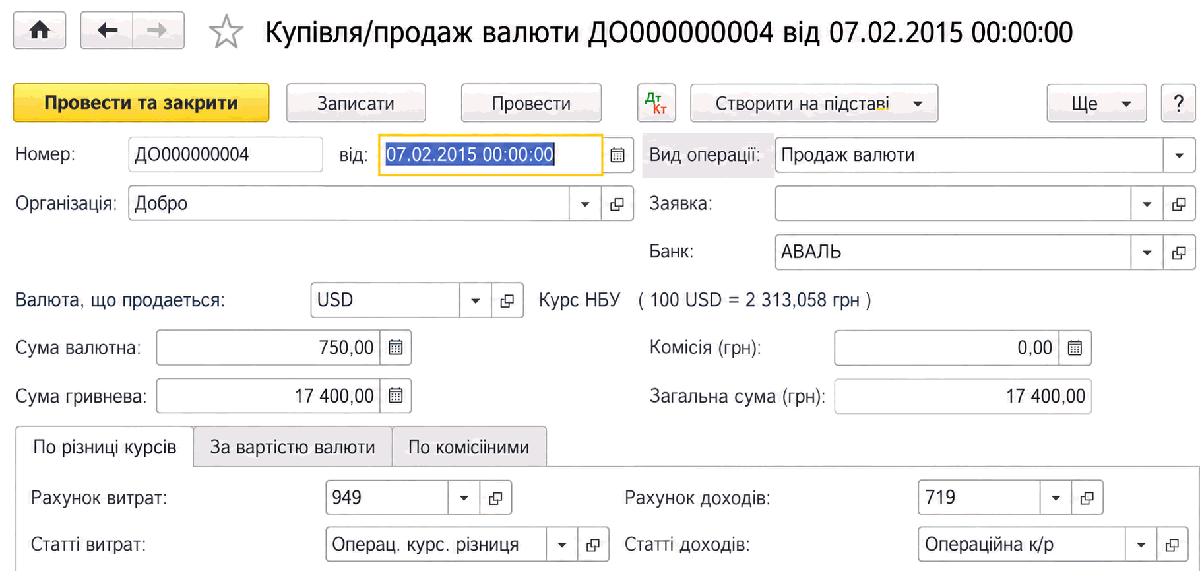This screenshot has height=571, width=1200.
Task: Click the empty Заявка field
Action: (x=955, y=203)
